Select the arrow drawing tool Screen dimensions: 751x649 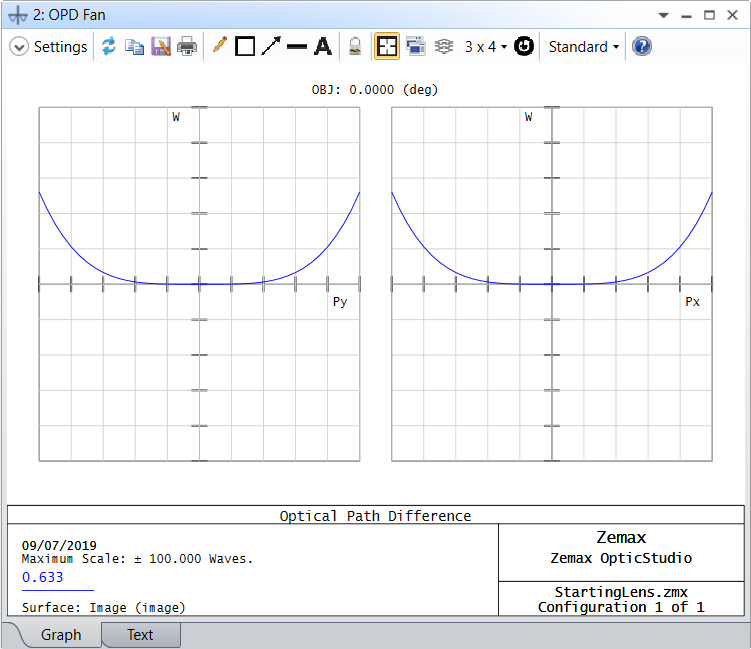[271, 47]
